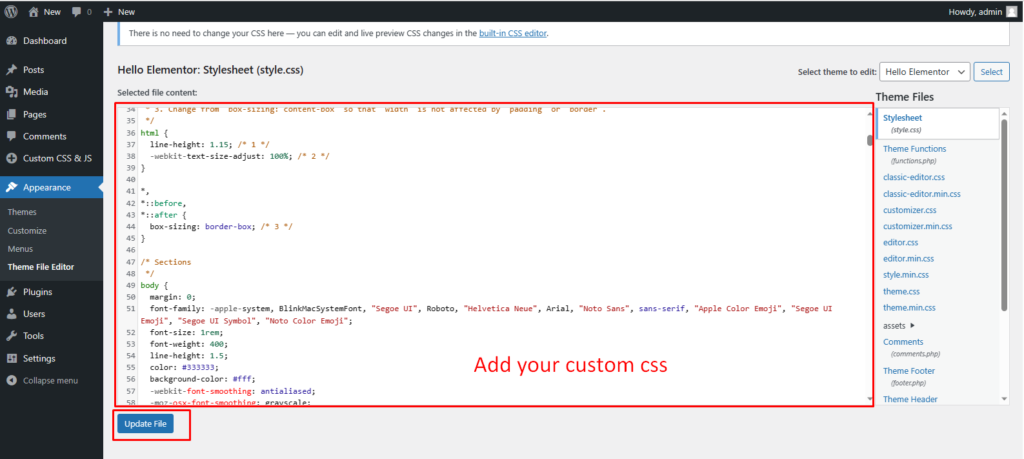Click the Collapse menu arrow icon
Screen dimensions: 1024x459
[x=11, y=381]
